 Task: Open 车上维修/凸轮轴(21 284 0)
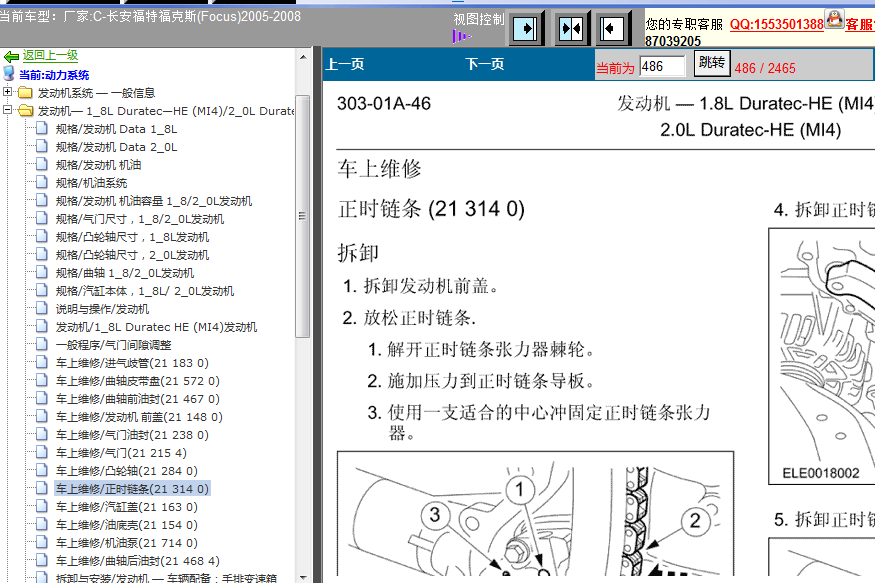[x=126, y=471]
